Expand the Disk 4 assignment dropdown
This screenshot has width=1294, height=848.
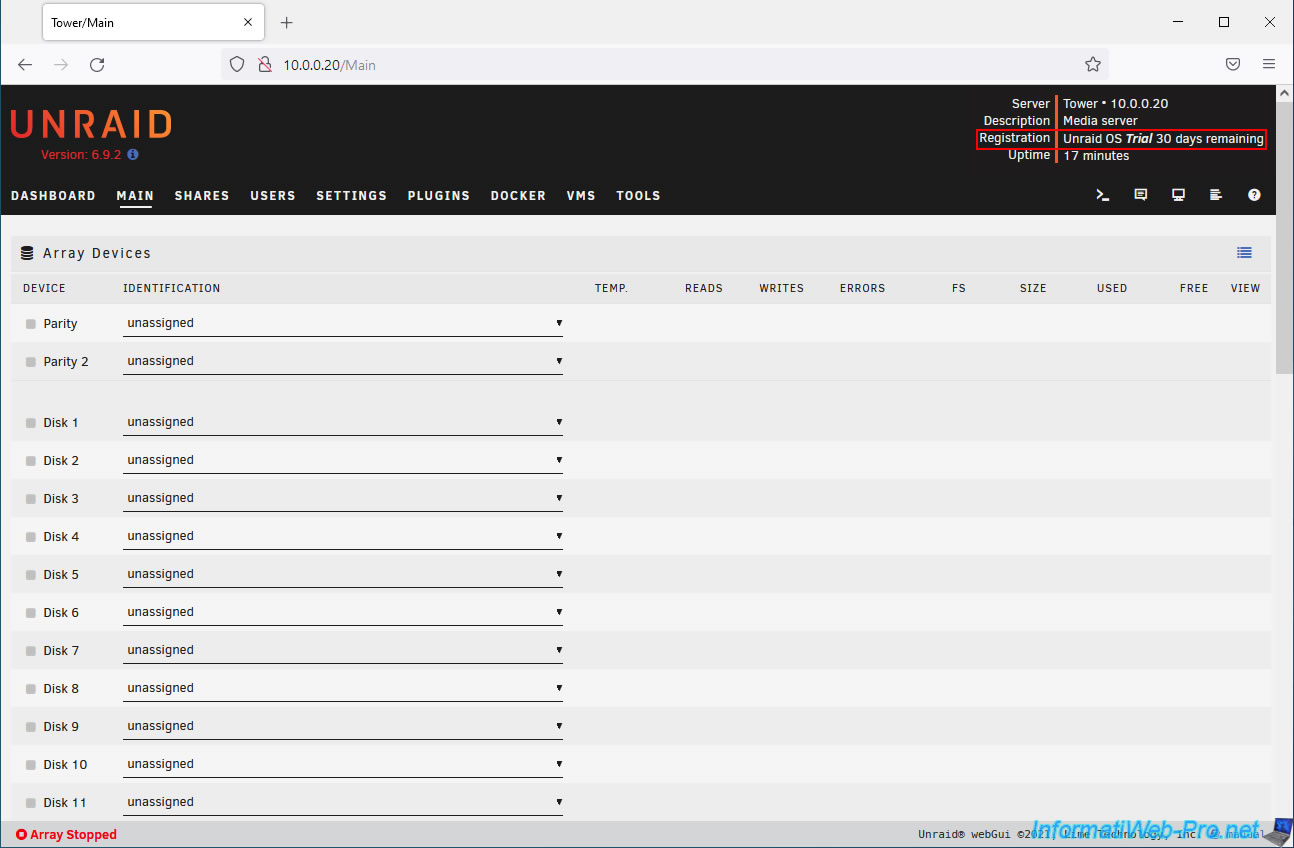pyautogui.click(x=342, y=536)
